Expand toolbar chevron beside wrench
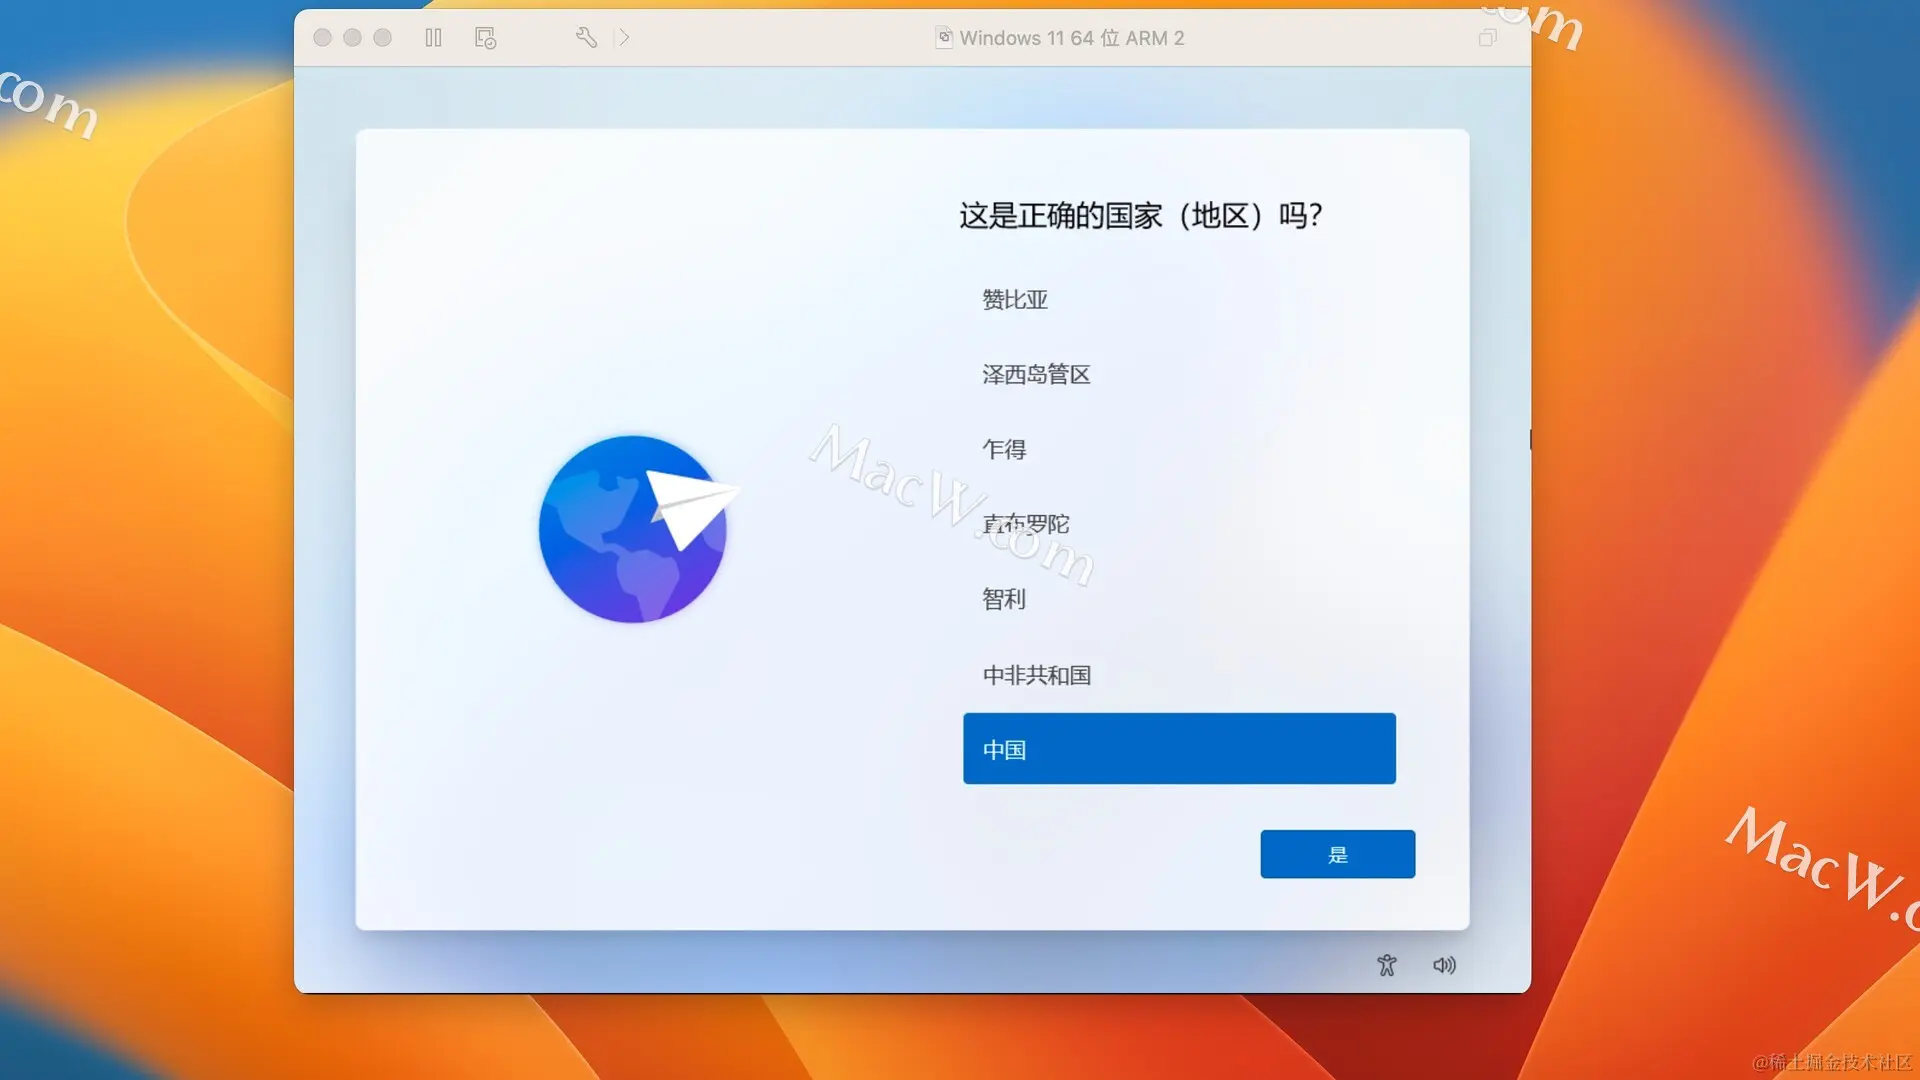The image size is (1920, 1080). pos(624,38)
